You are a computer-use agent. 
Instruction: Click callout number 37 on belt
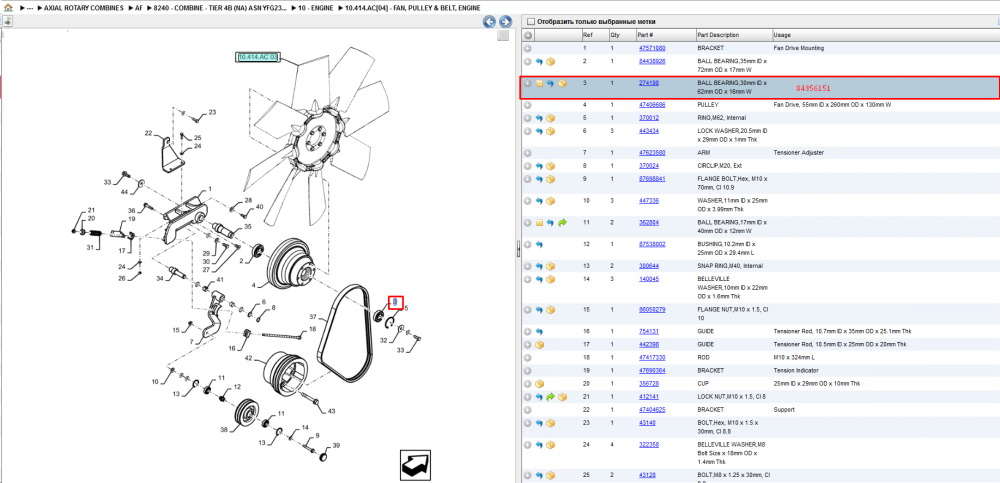click(313, 317)
